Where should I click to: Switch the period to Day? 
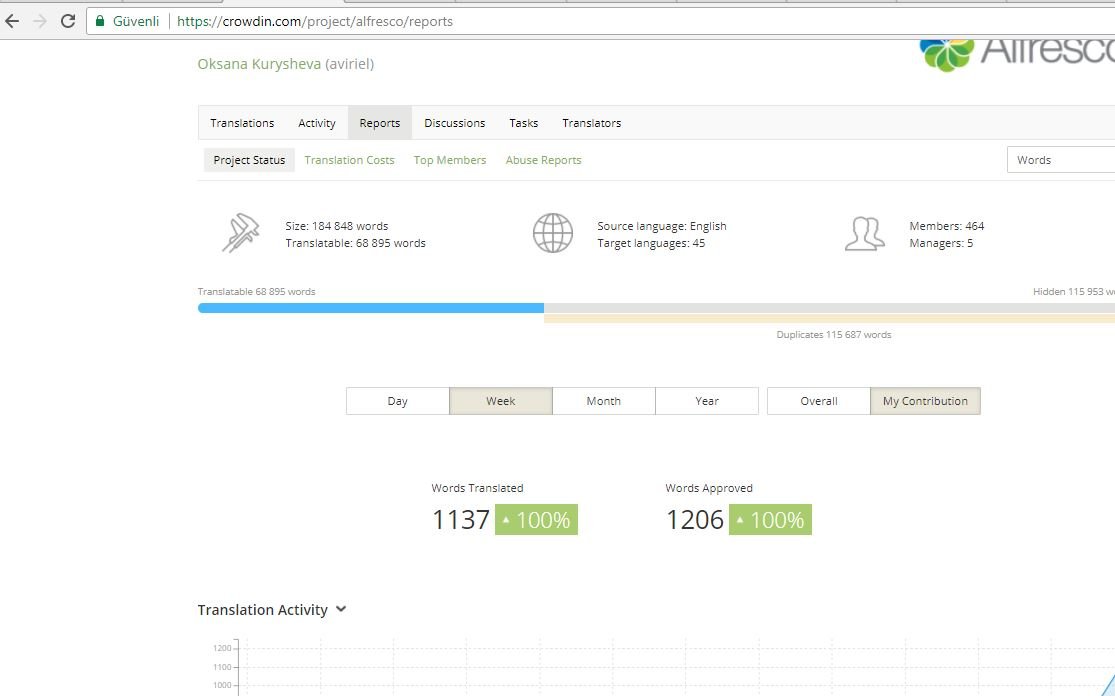point(398,401)
